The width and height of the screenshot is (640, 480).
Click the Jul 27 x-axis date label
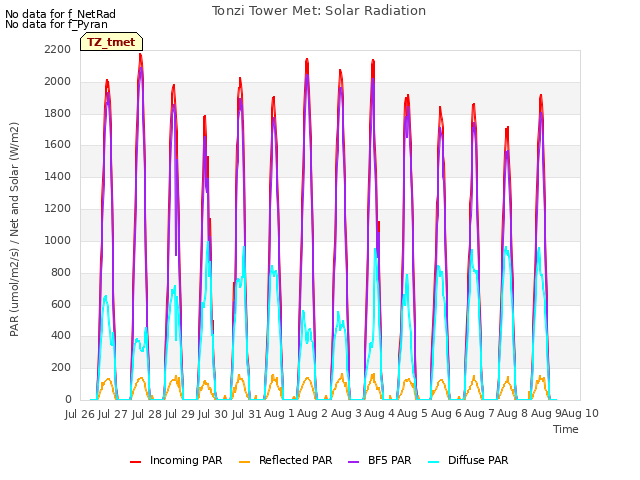click(x=113, y=414)
